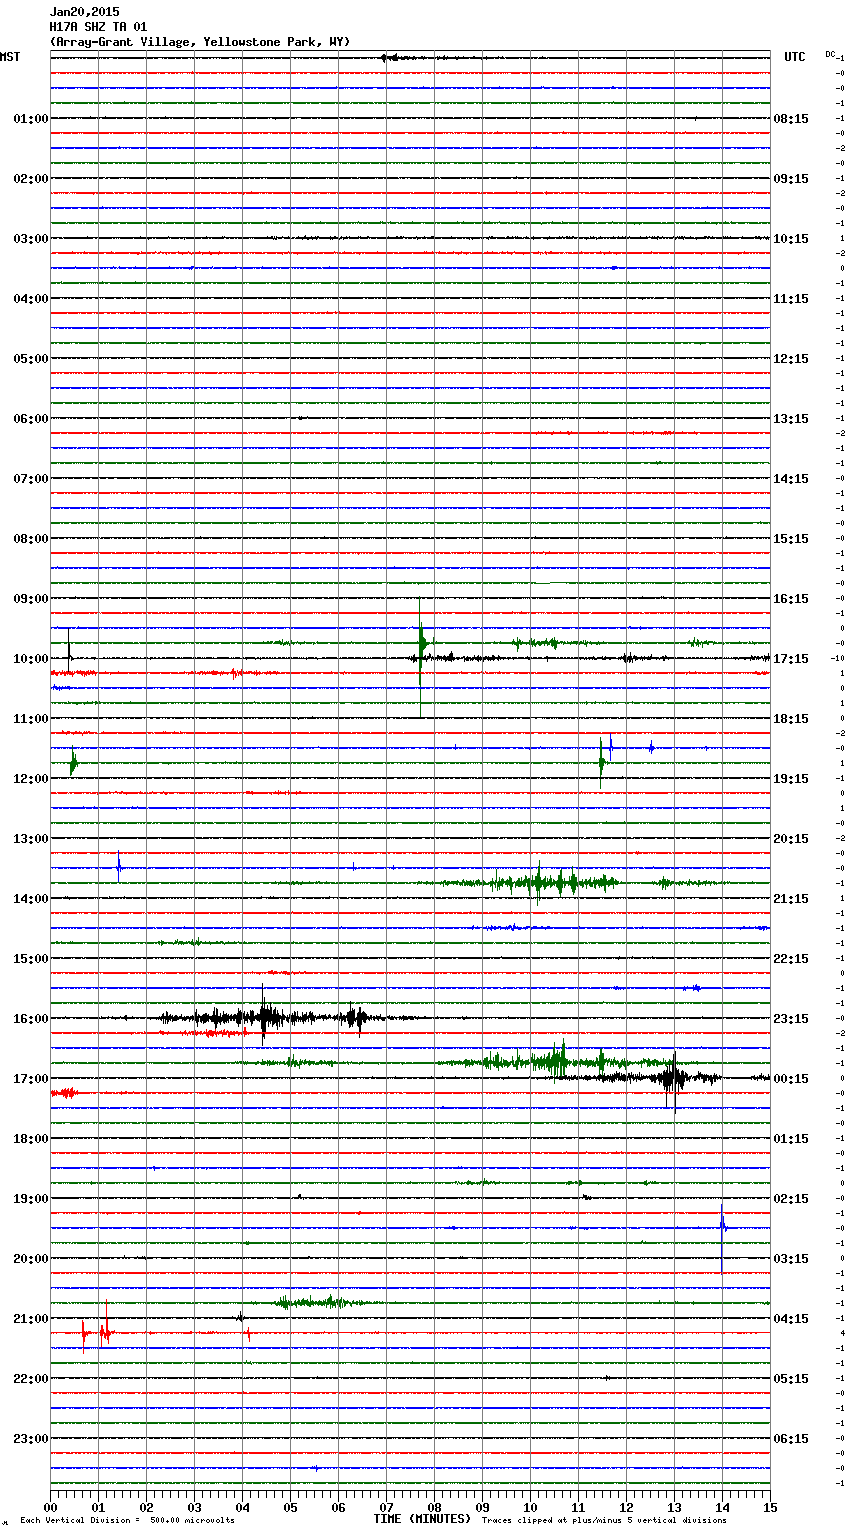
Task: Click the 14:15 UTC time label
Action: (x=791, y=479)
